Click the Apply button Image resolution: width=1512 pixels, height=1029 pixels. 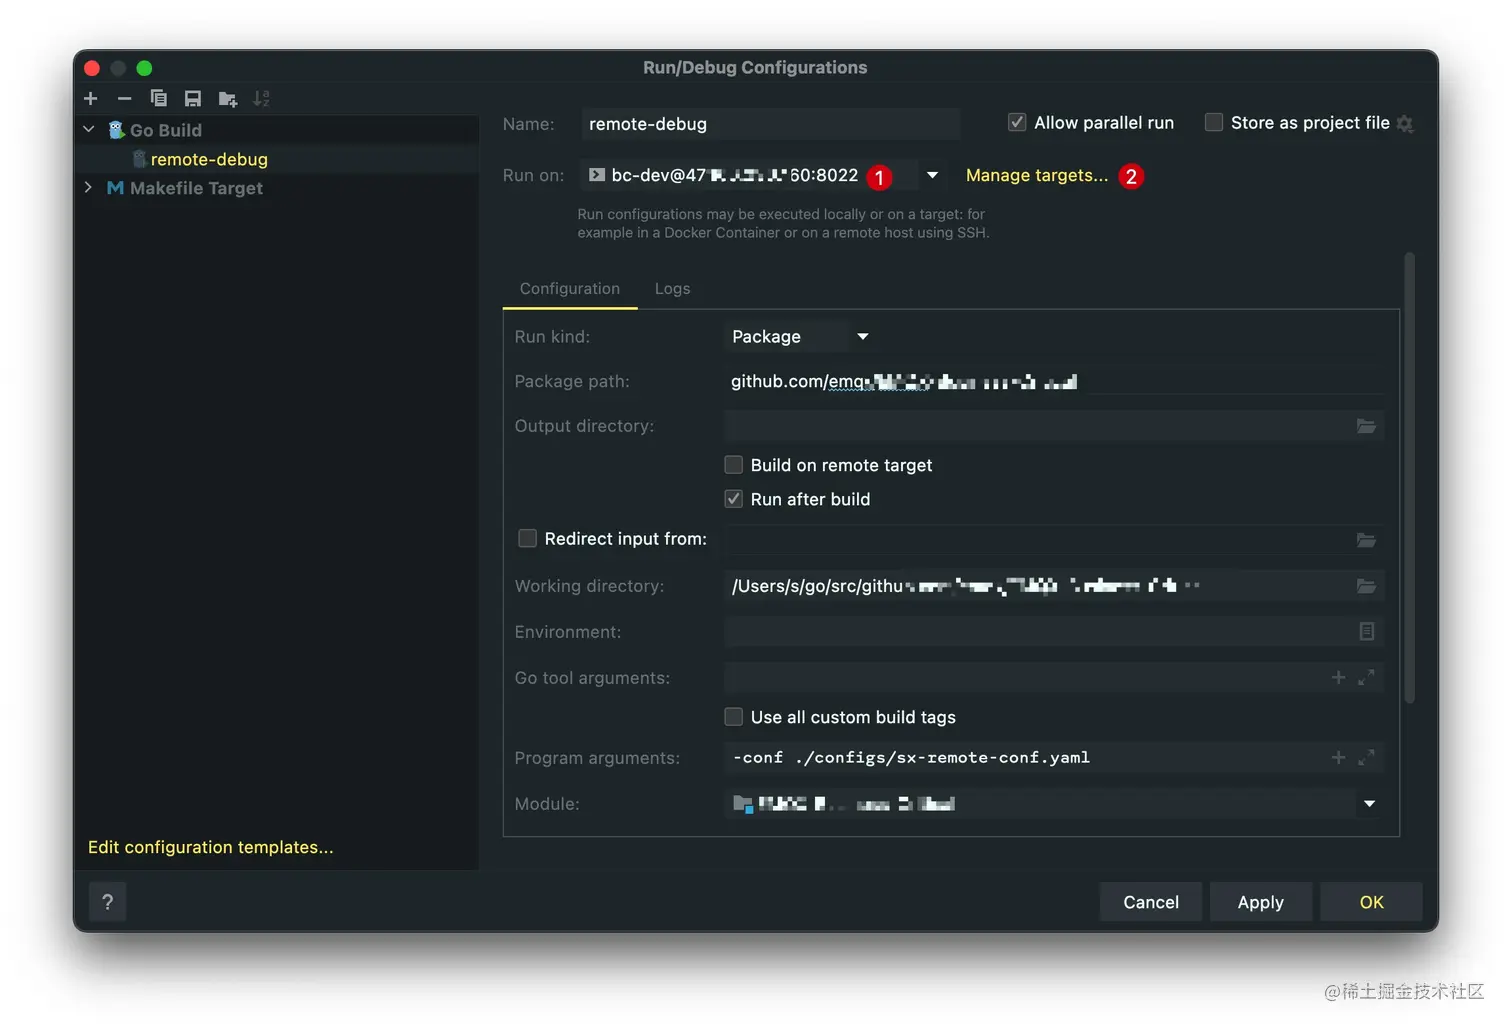pyautogui.click(x=1260, y=902)
